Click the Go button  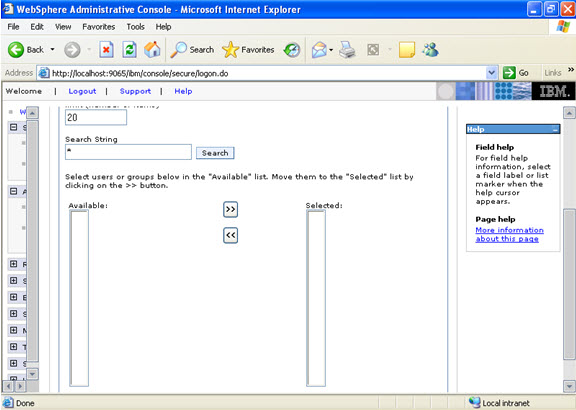[516, 73]
